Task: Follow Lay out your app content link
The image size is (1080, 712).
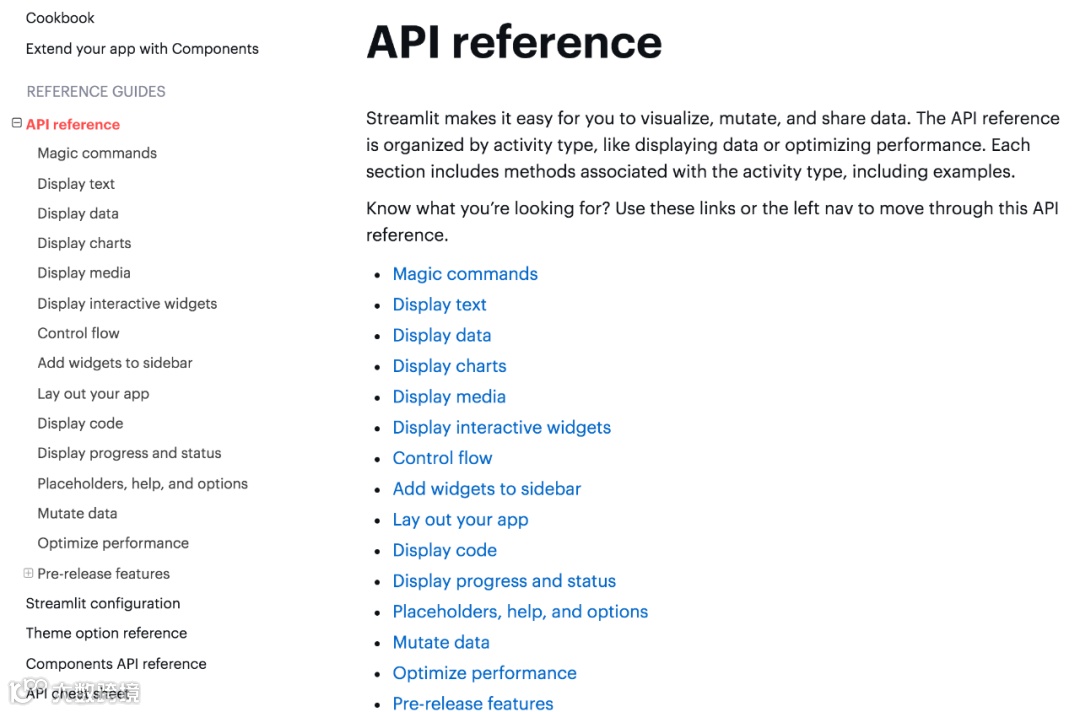Action: click(460, 520)
